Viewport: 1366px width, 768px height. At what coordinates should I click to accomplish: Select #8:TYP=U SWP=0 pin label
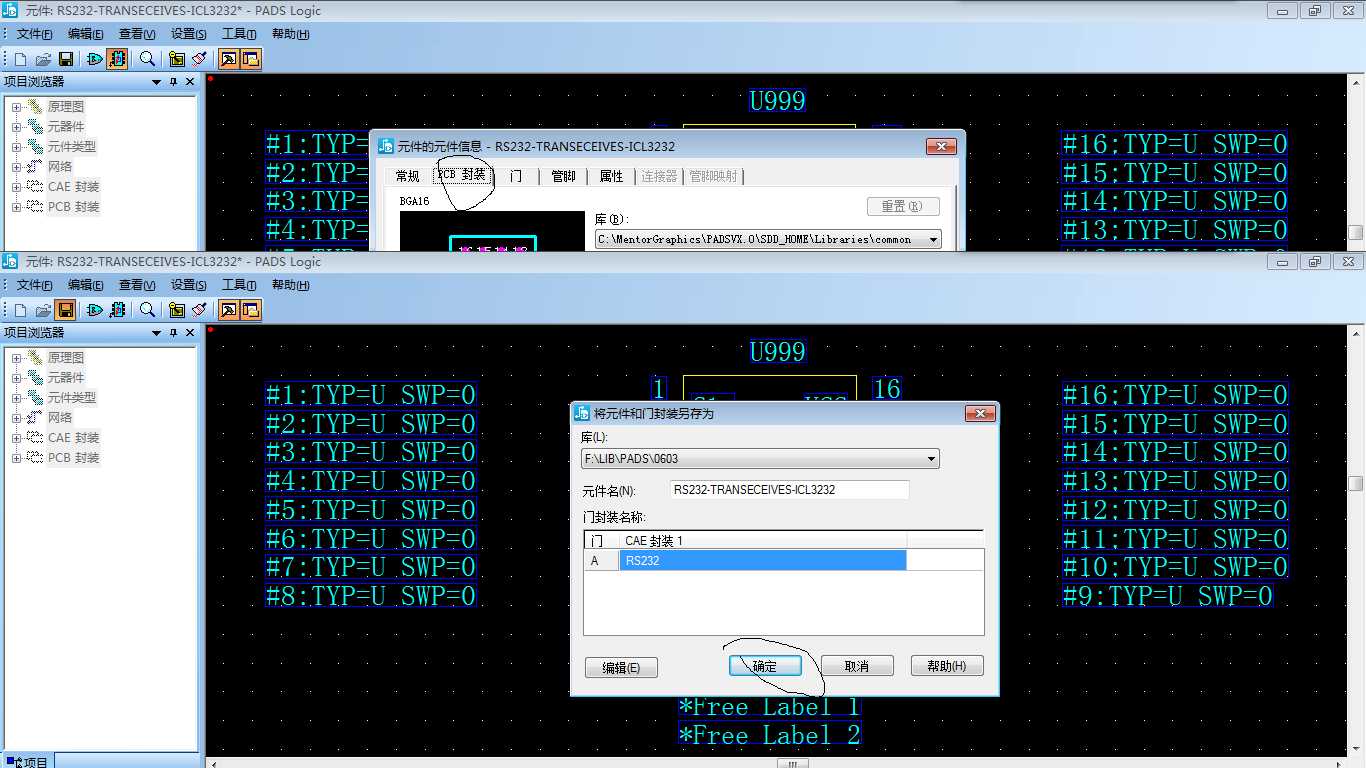click(371, 596)
